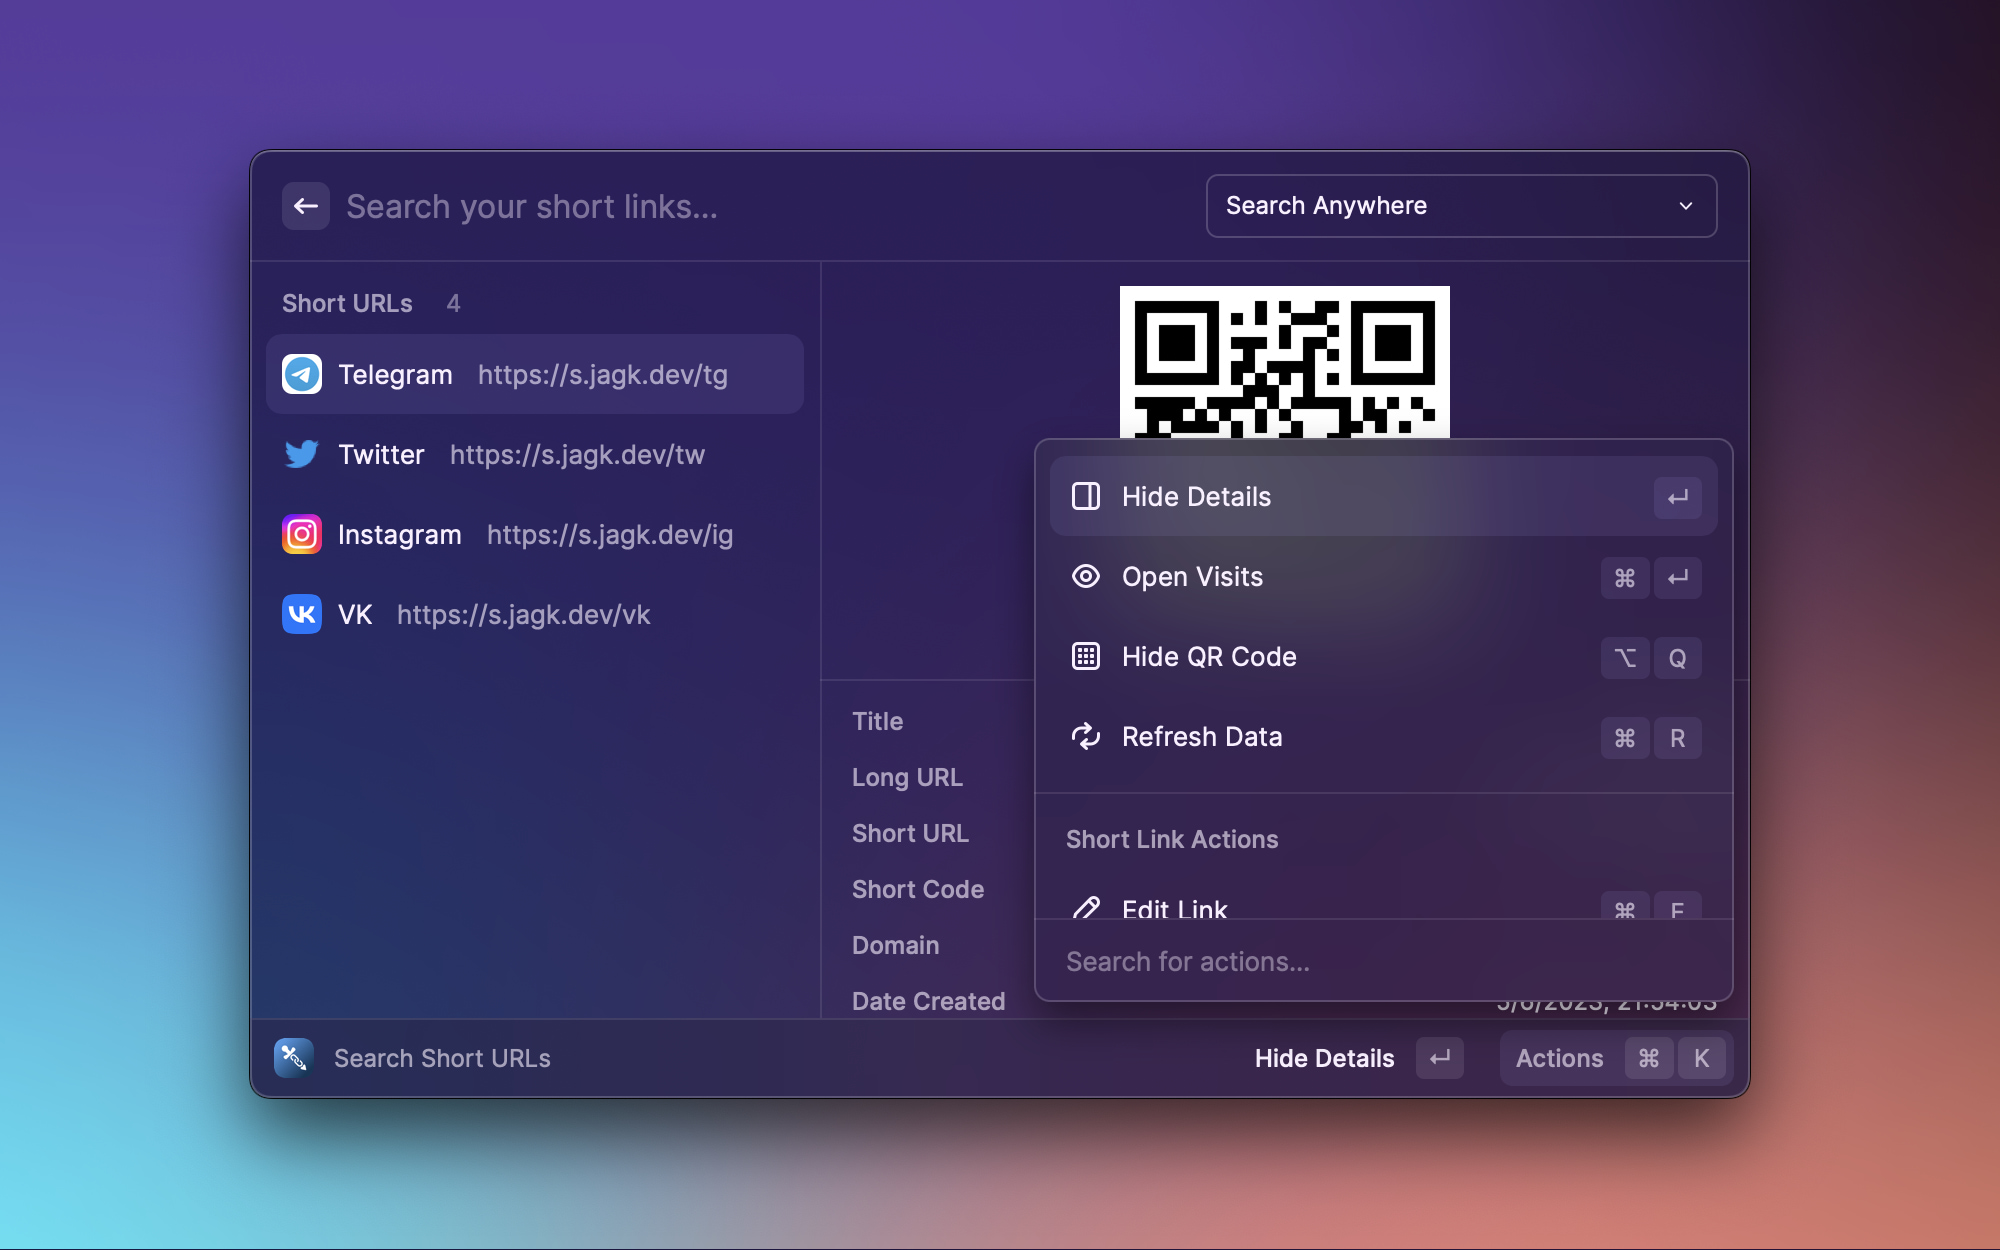Click the eye icon for Open Visits
The image size is (2000, 1250).
click(1085, 577)
